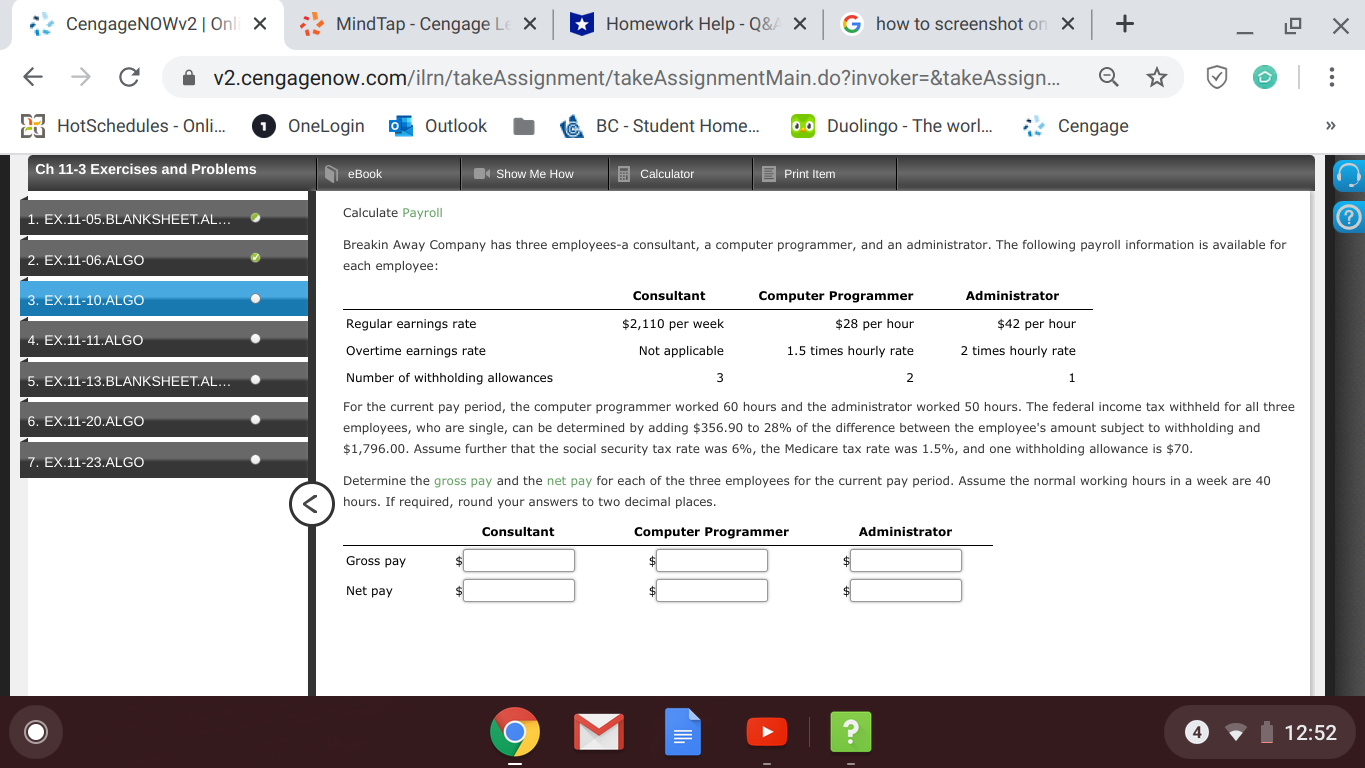Collapse the sidebar using the left-arrow circle
1365x768 pixels.
pyautogui.click(x=311, y=505)
